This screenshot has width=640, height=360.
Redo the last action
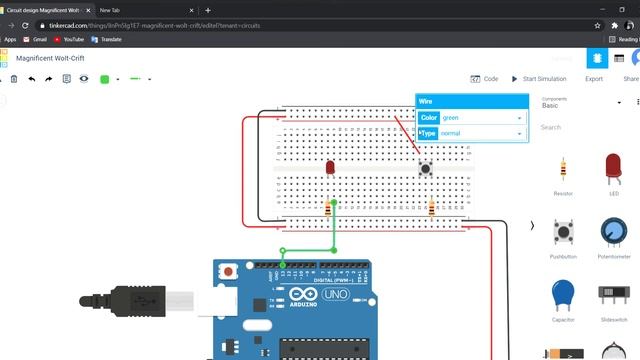click(49, 79)
